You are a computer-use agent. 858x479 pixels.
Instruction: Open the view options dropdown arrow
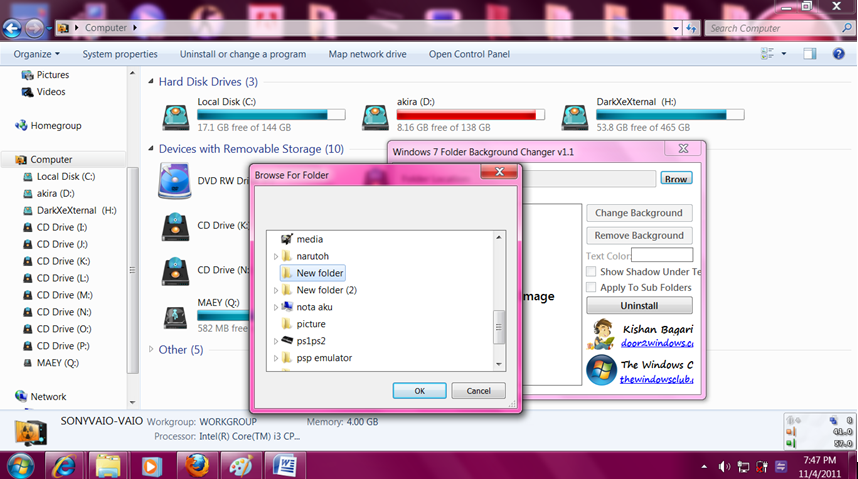[x=784, y=54]
